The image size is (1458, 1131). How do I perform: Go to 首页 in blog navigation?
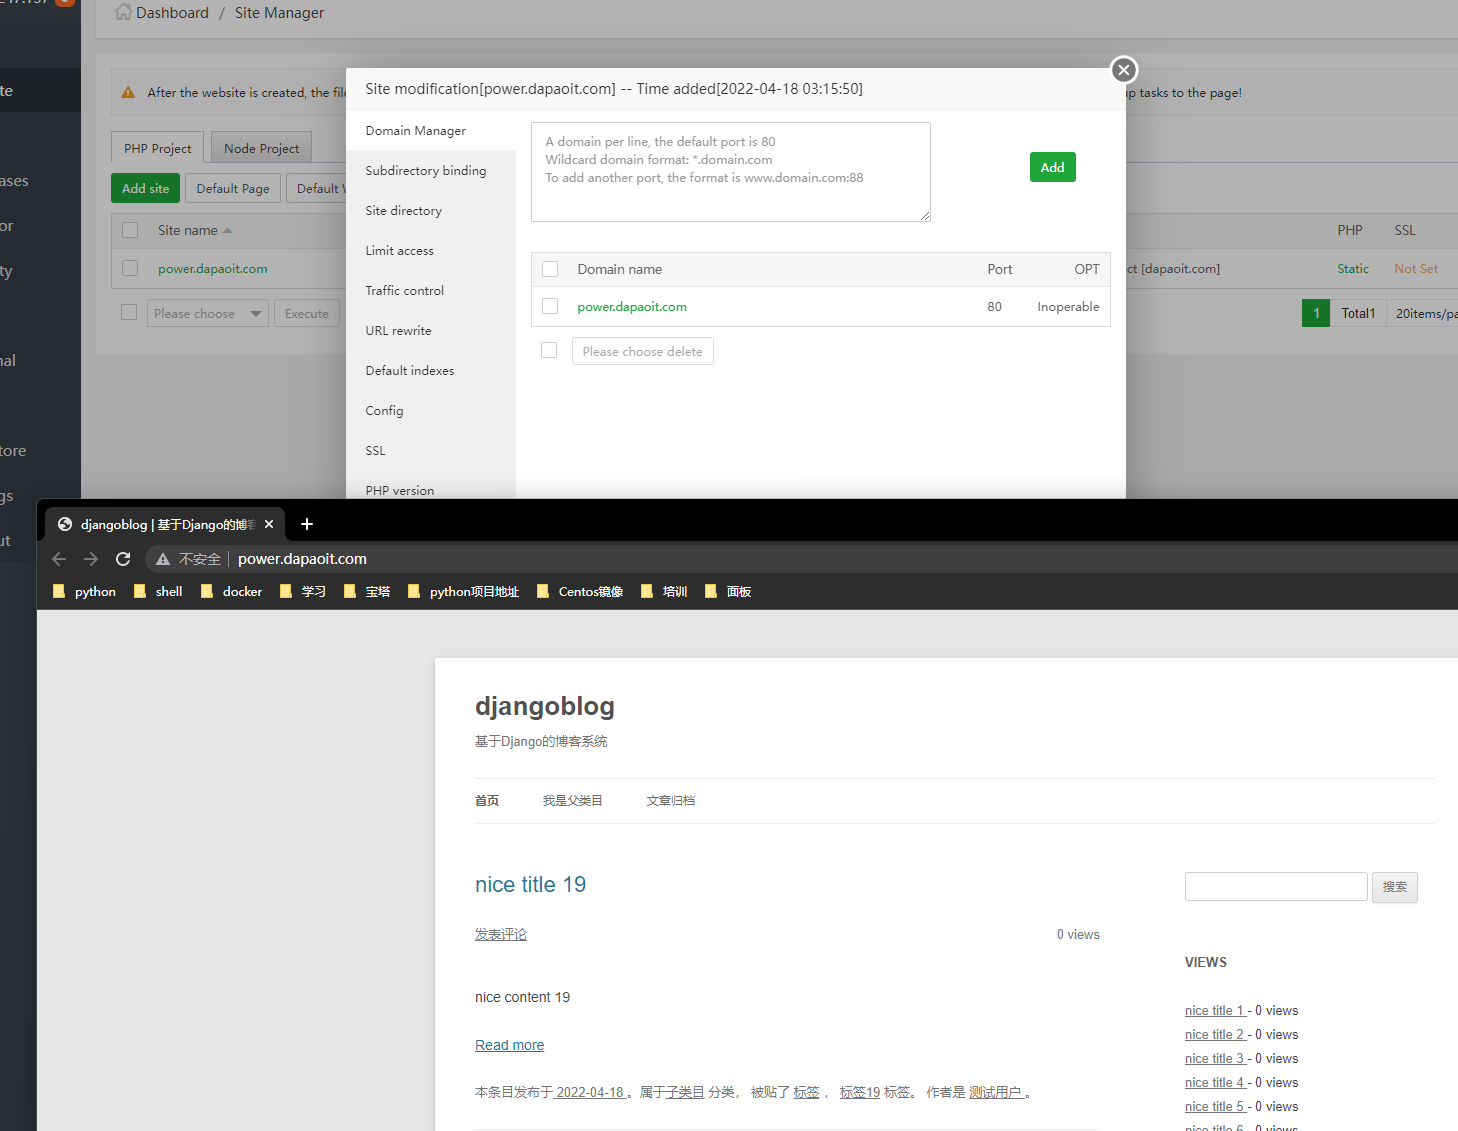487,801
